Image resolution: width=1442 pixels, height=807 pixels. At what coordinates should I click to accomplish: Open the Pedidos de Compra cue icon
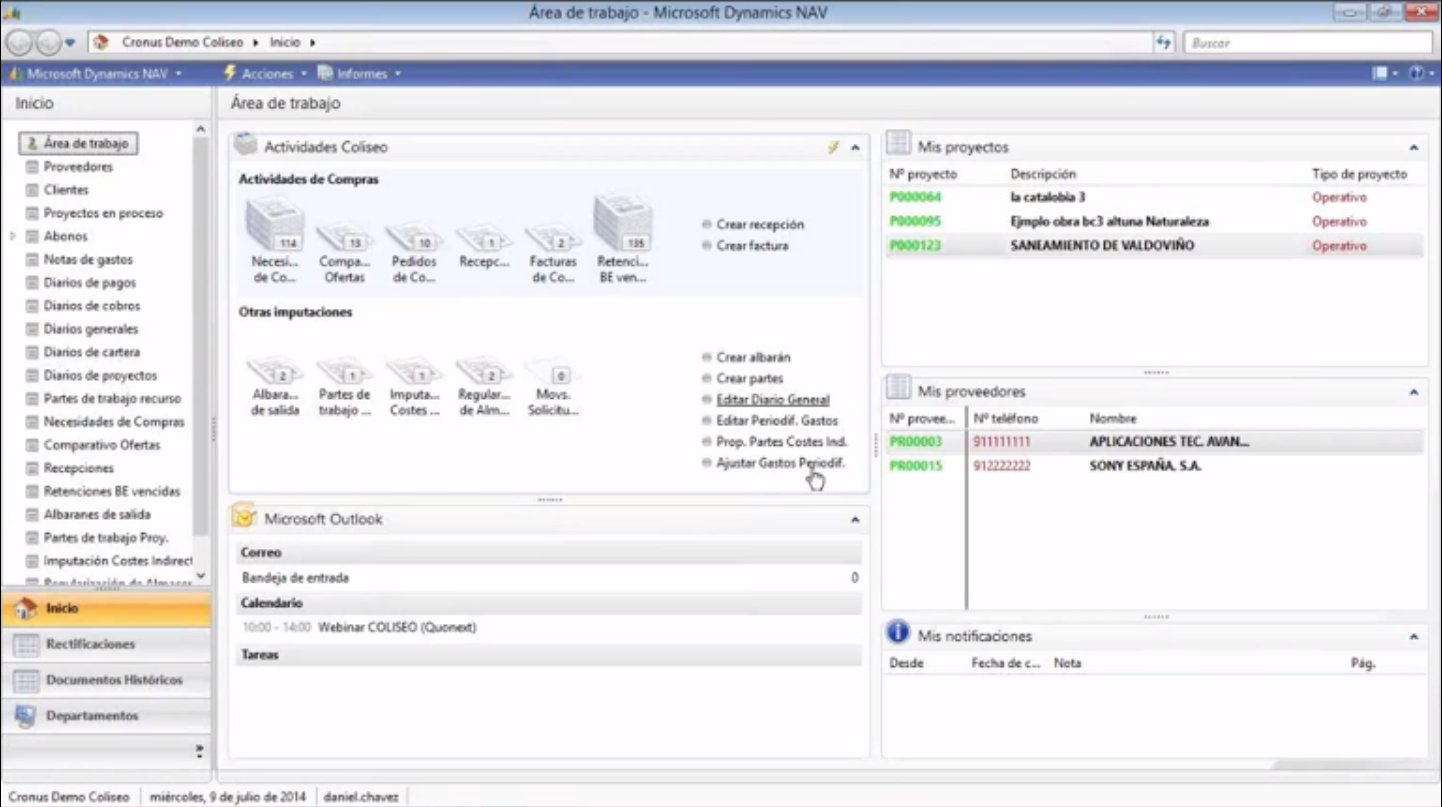pyautogui.click(x=414, y=240)
